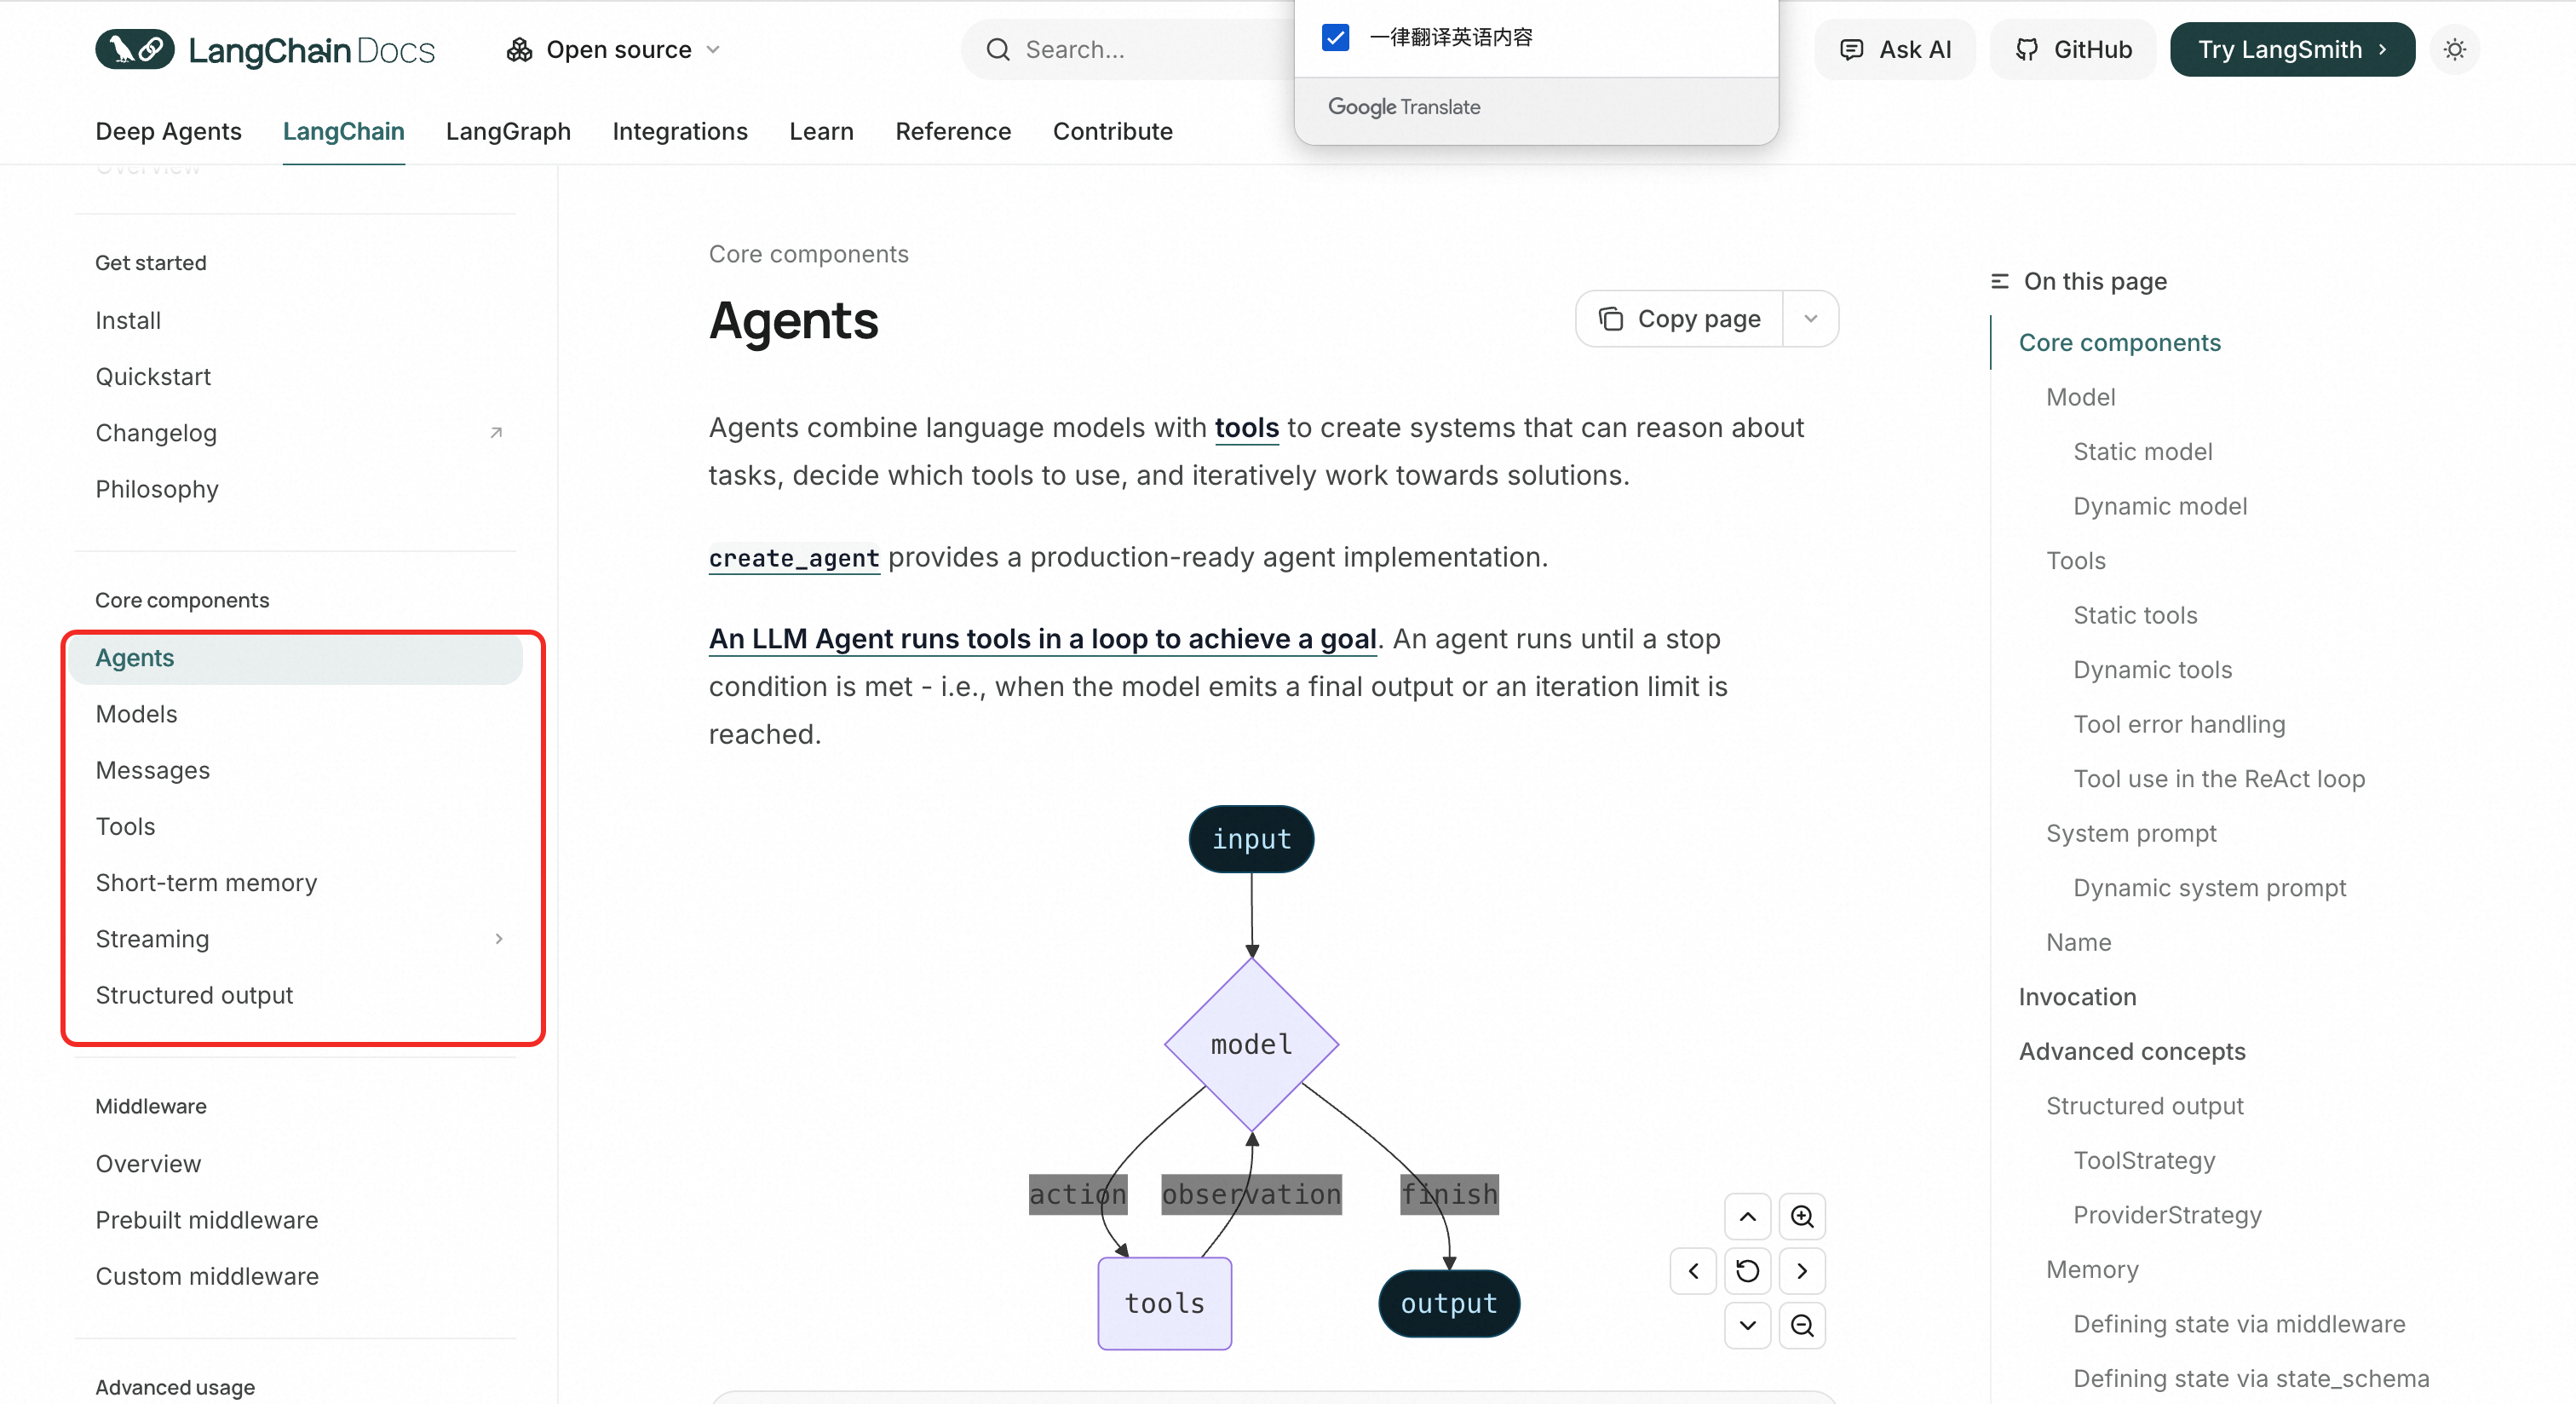Pan the diagram to the left
Viewport: 2576px width, 1404px height.
[1693, 1271]
